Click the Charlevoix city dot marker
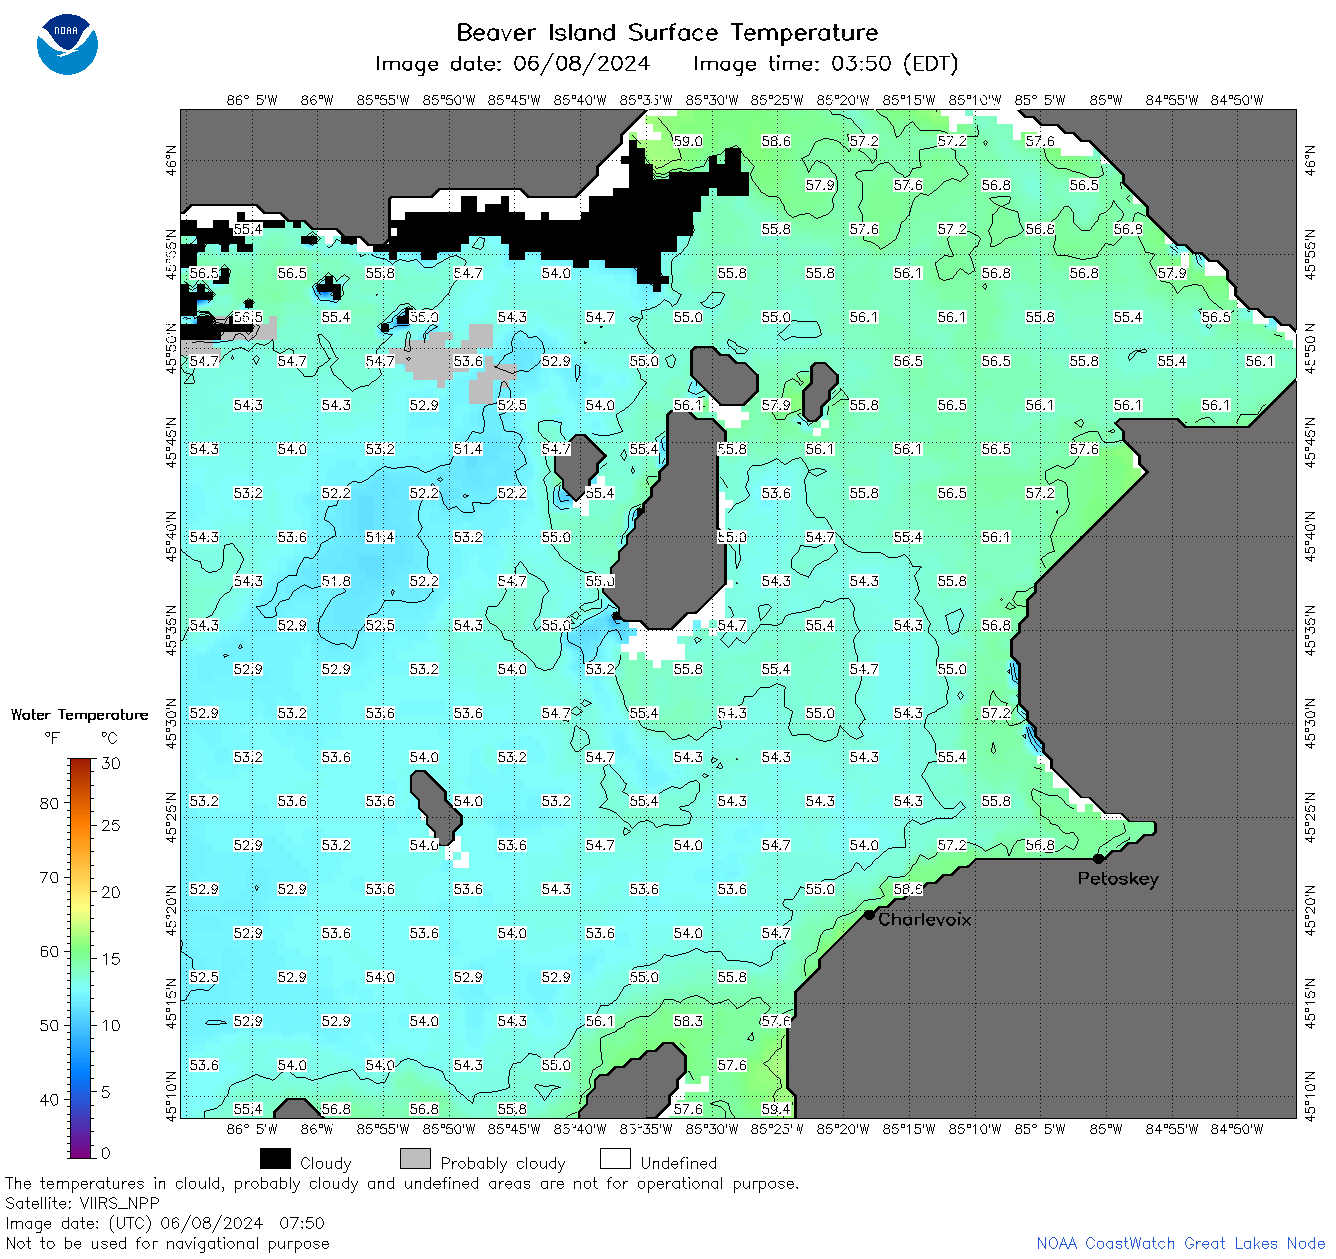The width and height of the screenshot is (1336, 1259). click(x=869, y=914)
